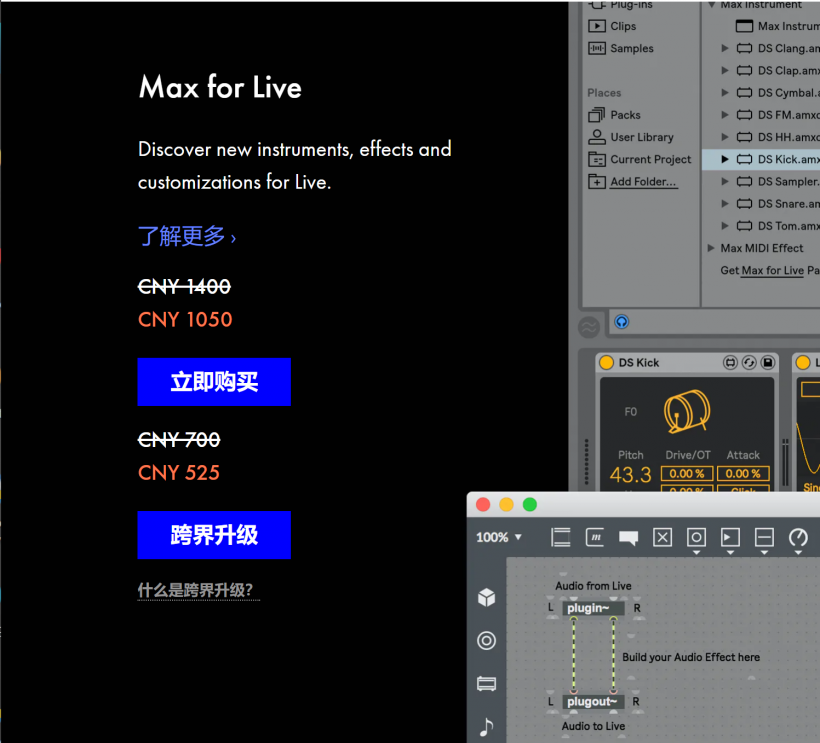Expand the DS Clap device entry
Image resolution: width=820 pixels, height=743 pixels.
click(x=725, y=70)
